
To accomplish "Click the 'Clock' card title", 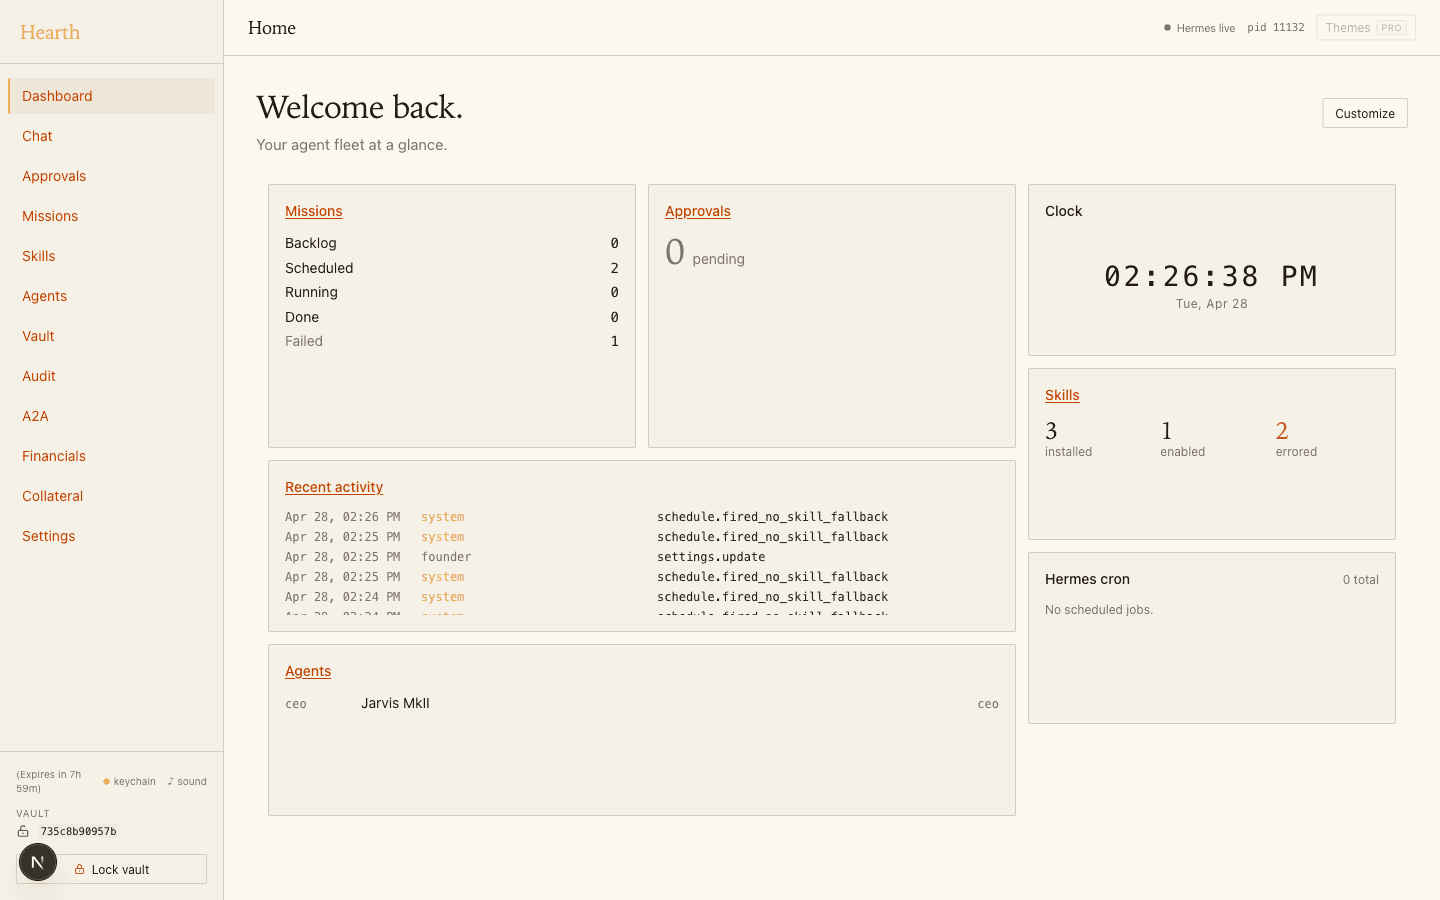I will click(1063, 211).
